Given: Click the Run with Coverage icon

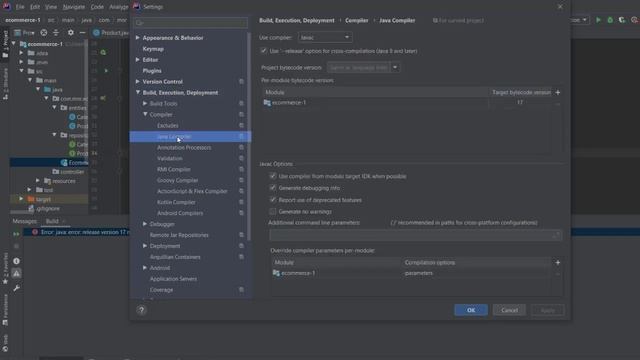Looking at the screenshot, I should pos(622,20).
